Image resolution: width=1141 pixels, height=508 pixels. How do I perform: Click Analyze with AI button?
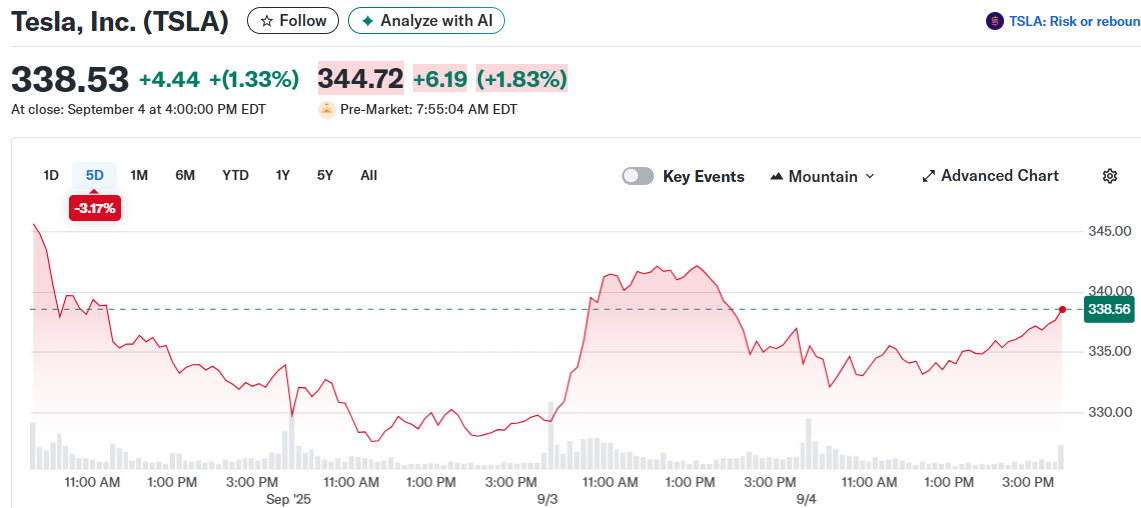point(426,20)
